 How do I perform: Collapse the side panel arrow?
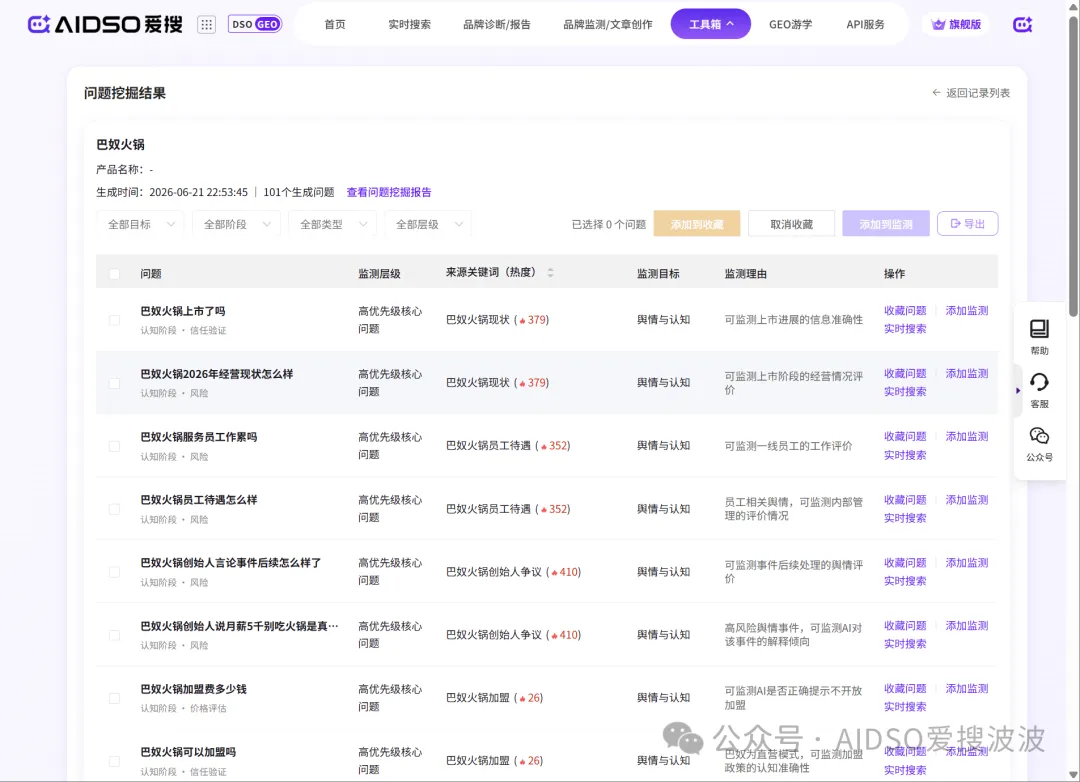(x=1018, y=391)
